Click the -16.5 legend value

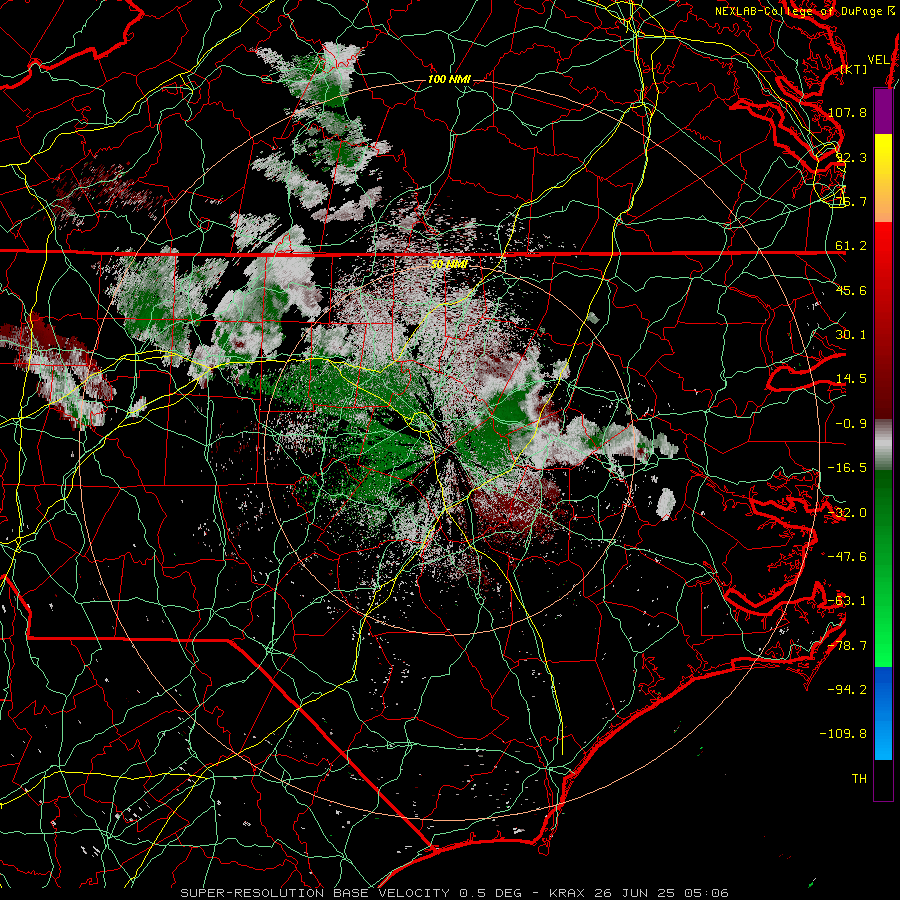tap(847, 468)
